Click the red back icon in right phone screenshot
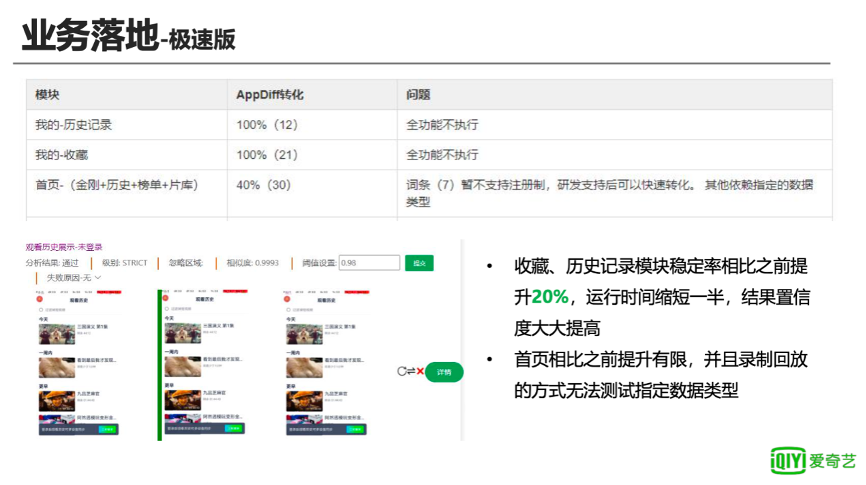 pyautogui.click(x=287, y=299)
